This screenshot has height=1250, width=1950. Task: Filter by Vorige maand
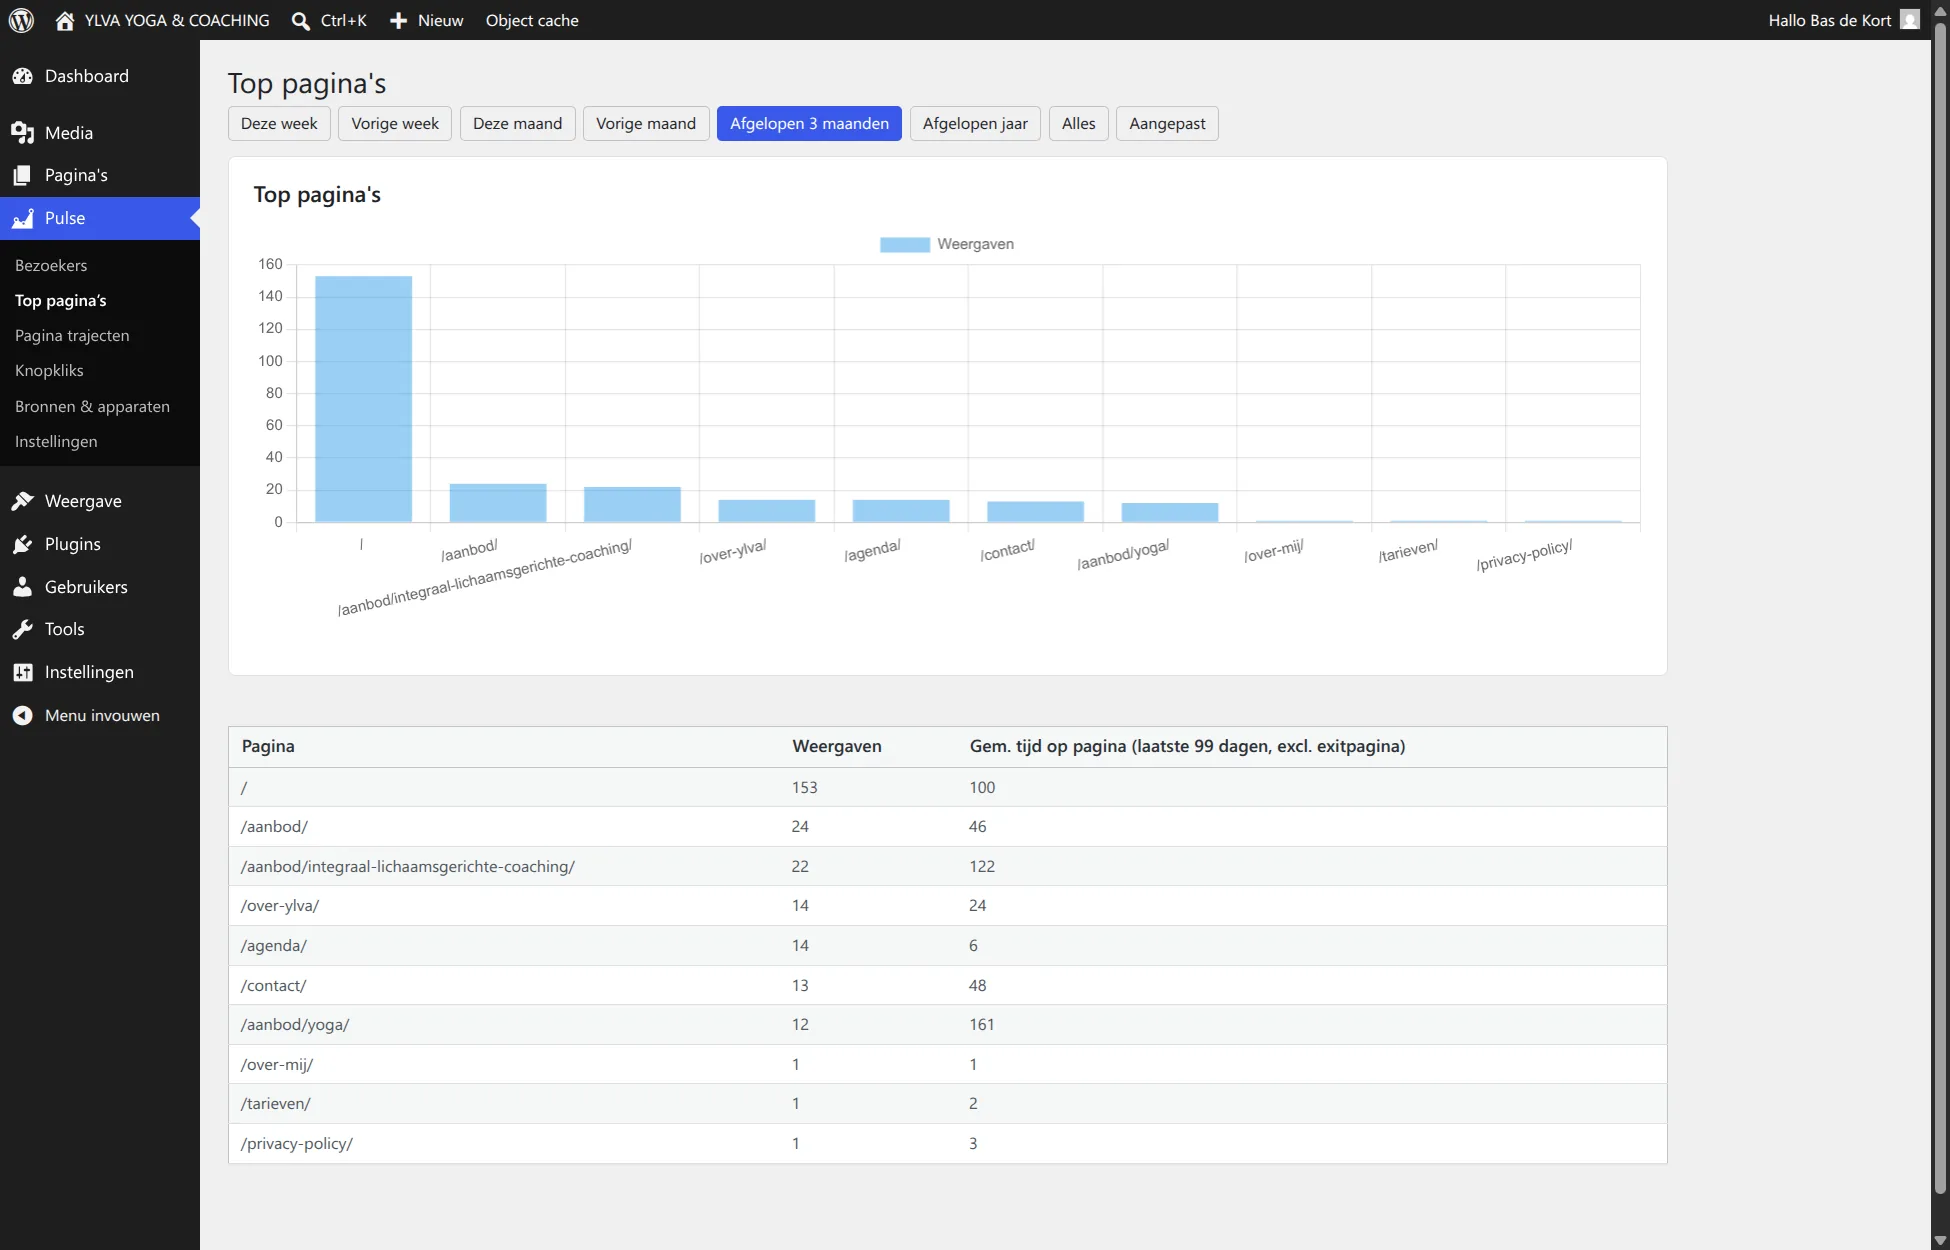click(x=646, y=123)
